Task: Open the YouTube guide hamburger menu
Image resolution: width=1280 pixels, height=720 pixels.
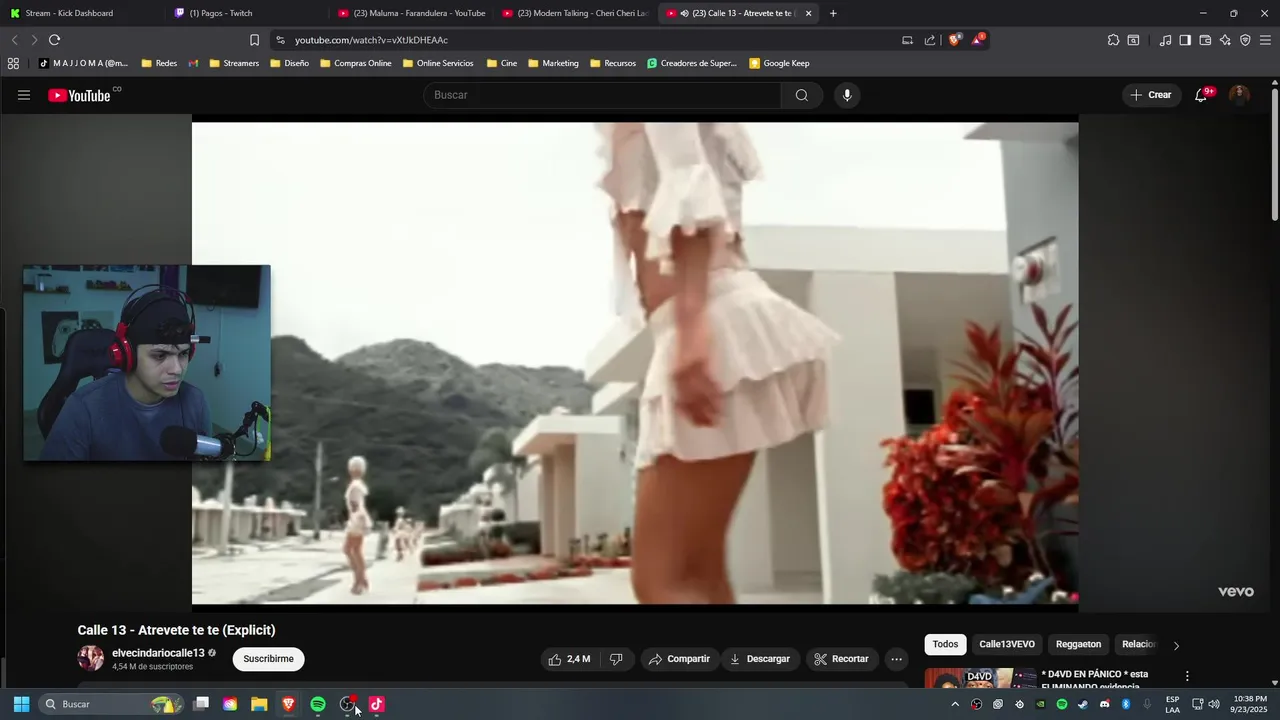Action: tap(24, 95)
